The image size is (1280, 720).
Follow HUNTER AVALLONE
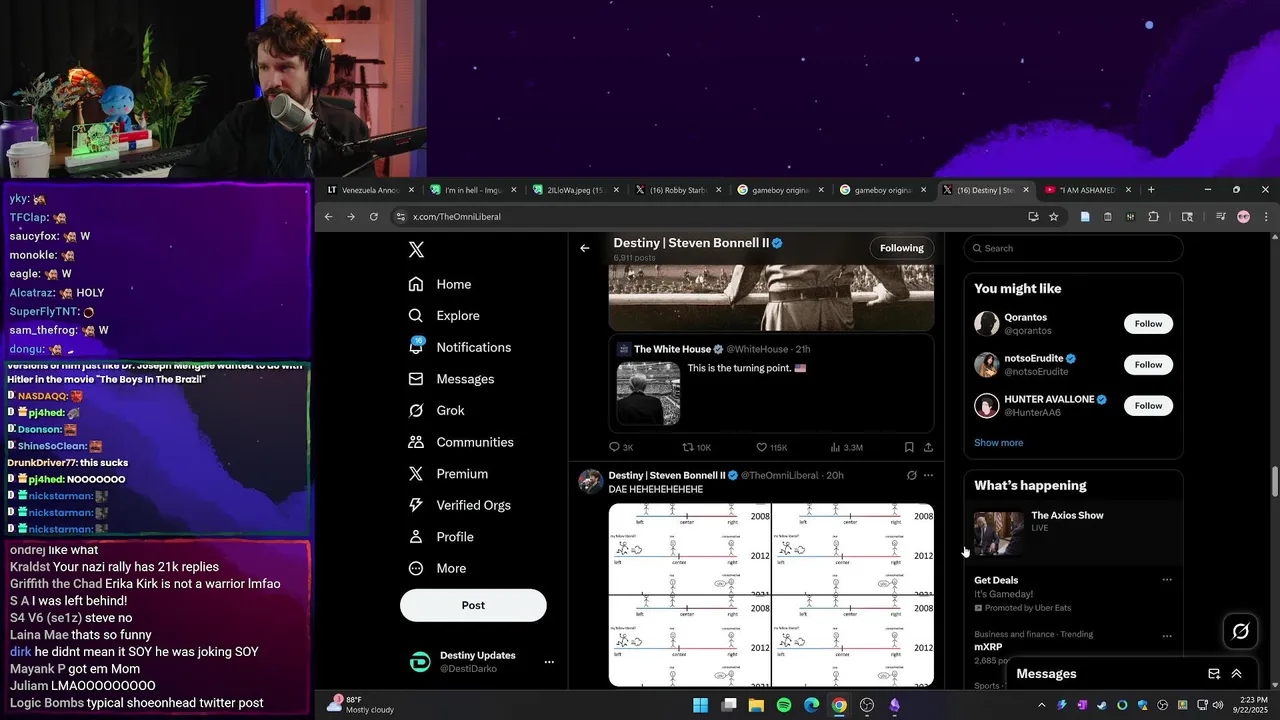pos(1148,406)
